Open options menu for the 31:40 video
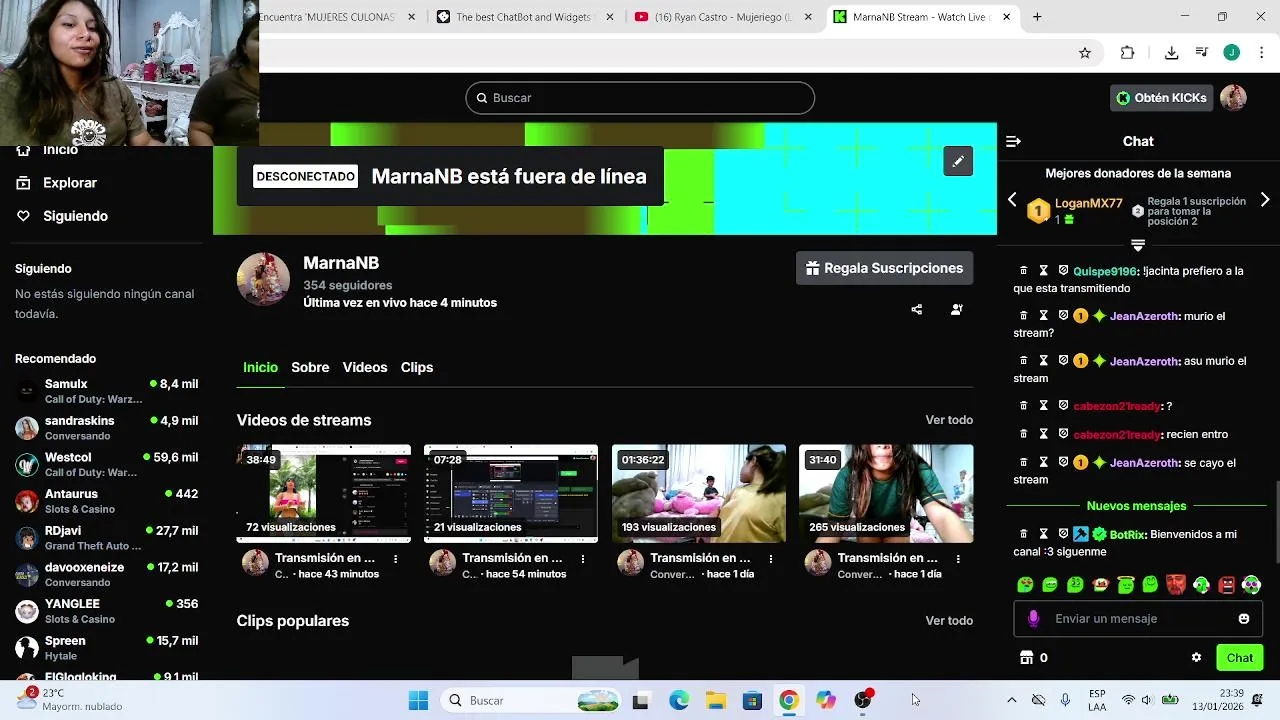The height and width of the screenshot is (720, 1280). 958,559
